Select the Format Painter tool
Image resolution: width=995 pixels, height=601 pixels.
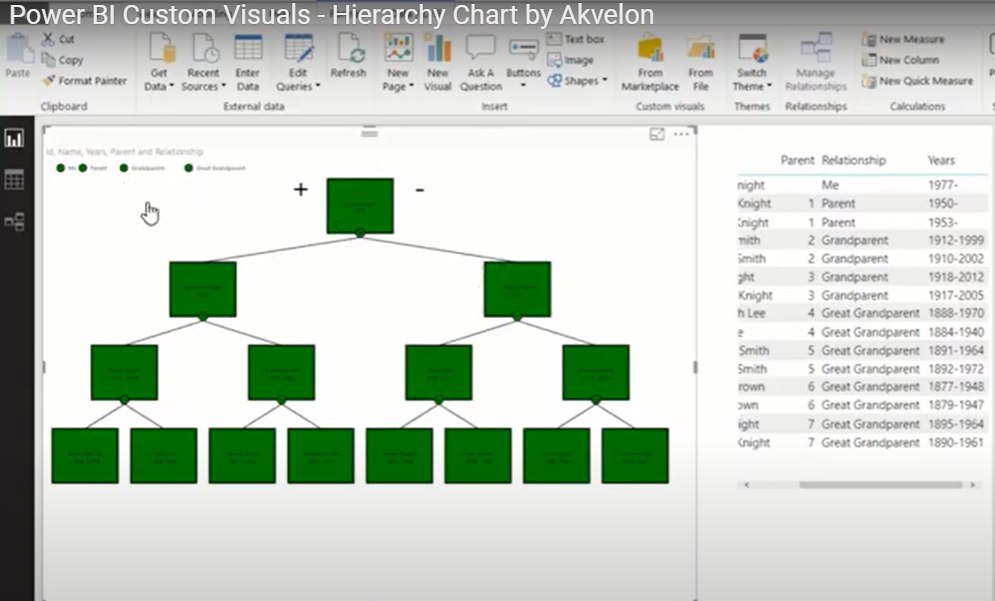coord(84,81)
